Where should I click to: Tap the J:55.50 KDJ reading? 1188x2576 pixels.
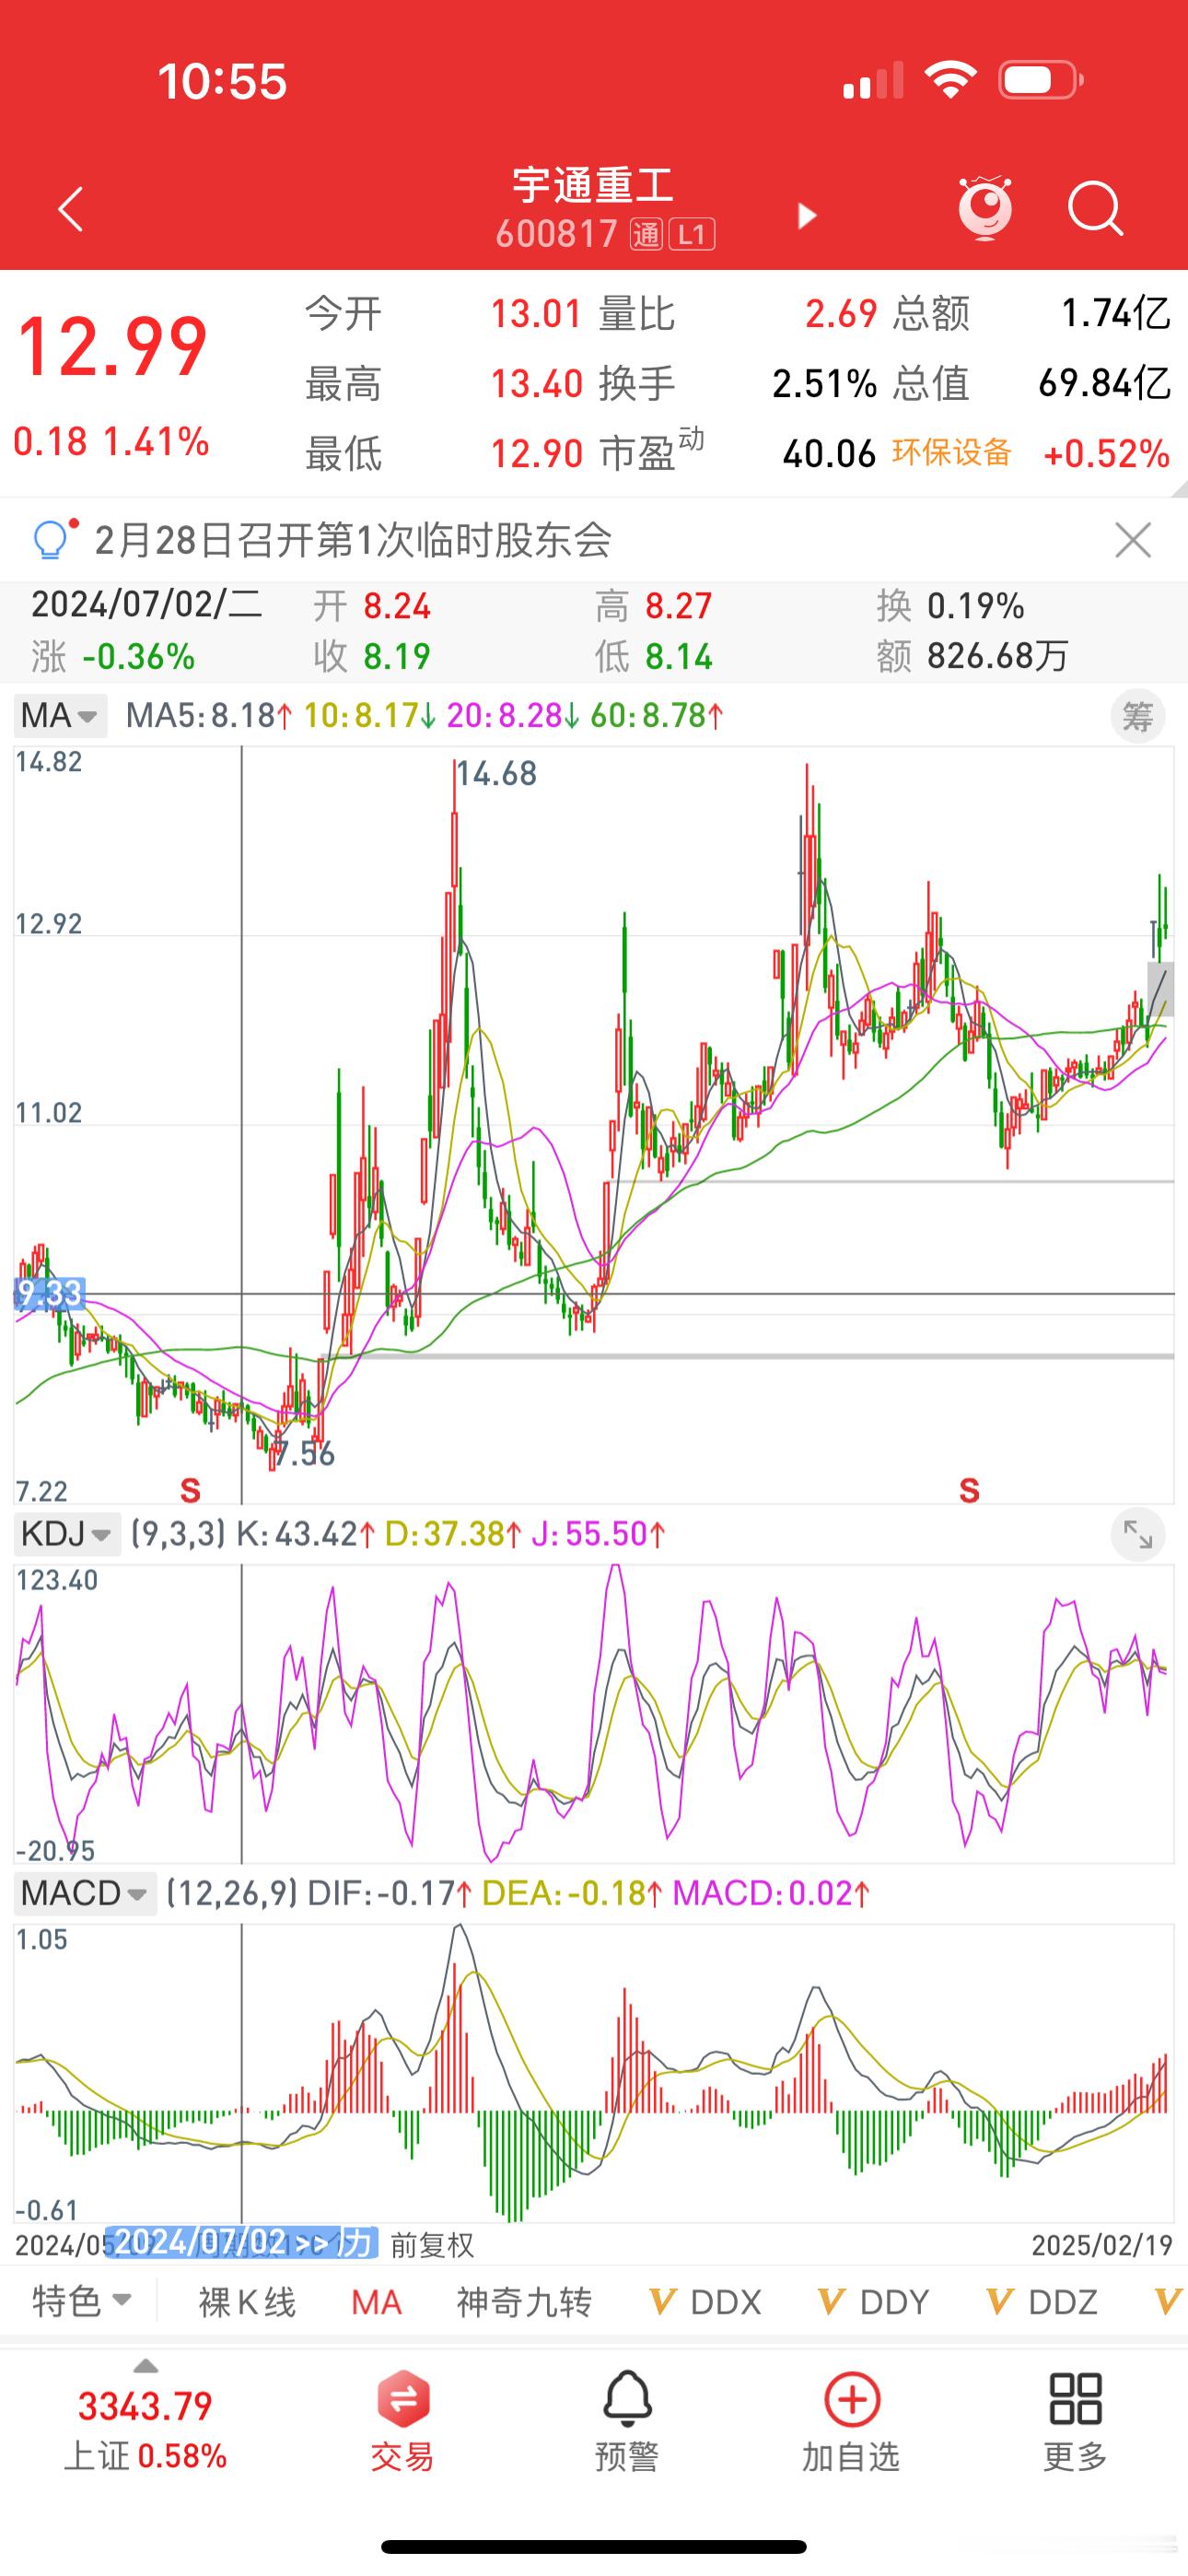click(x=598, y=1534)
